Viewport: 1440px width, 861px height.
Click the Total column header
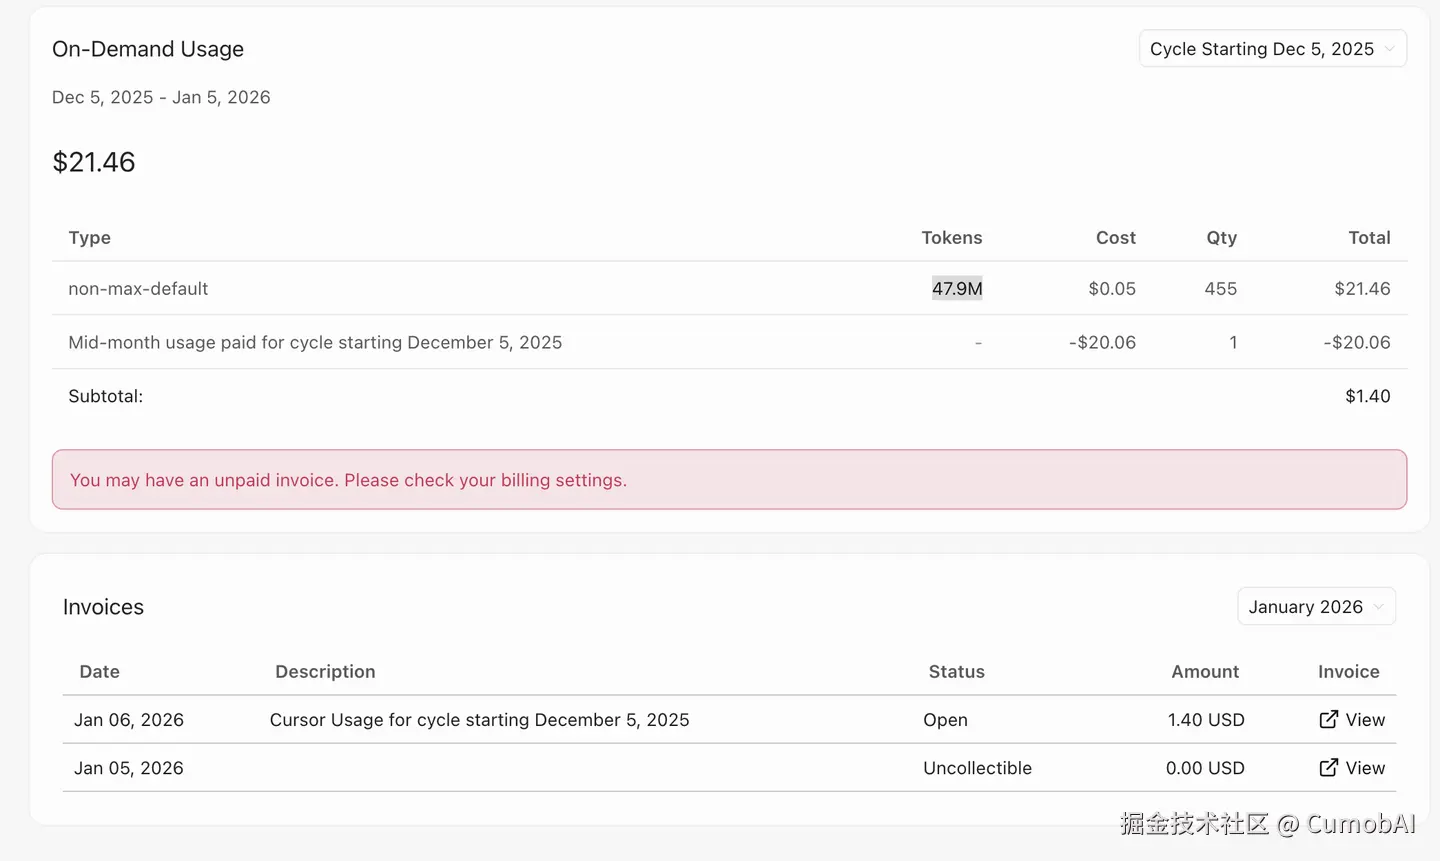[1369, 238]
